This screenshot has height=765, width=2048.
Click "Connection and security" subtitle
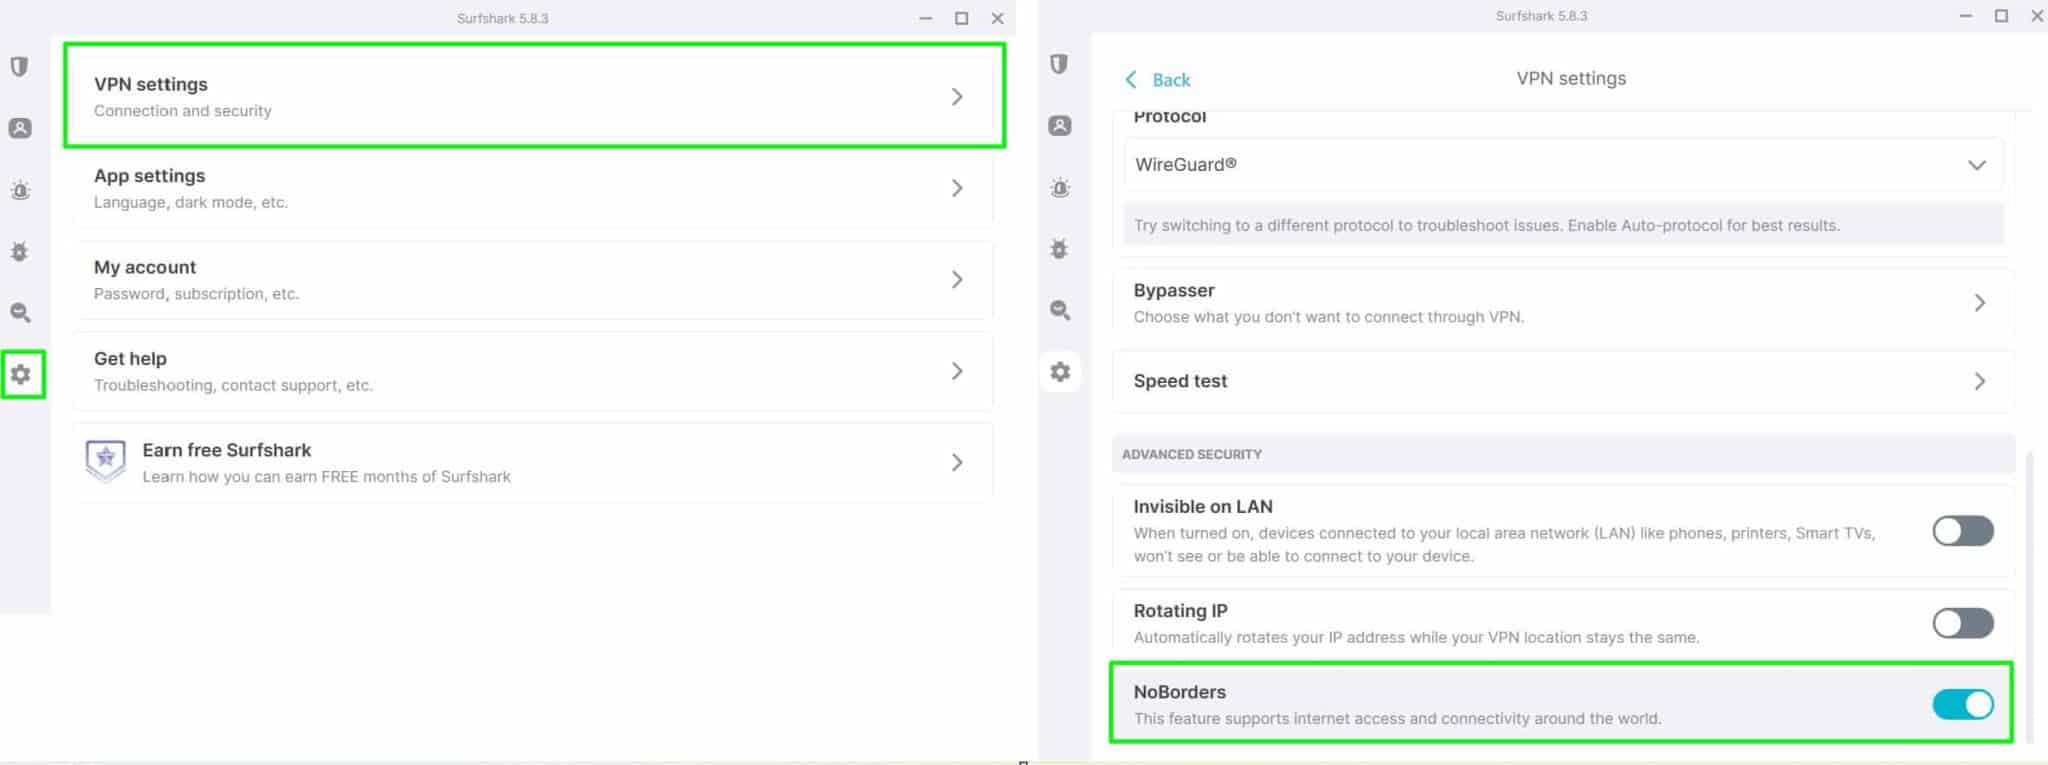[182, 111]
